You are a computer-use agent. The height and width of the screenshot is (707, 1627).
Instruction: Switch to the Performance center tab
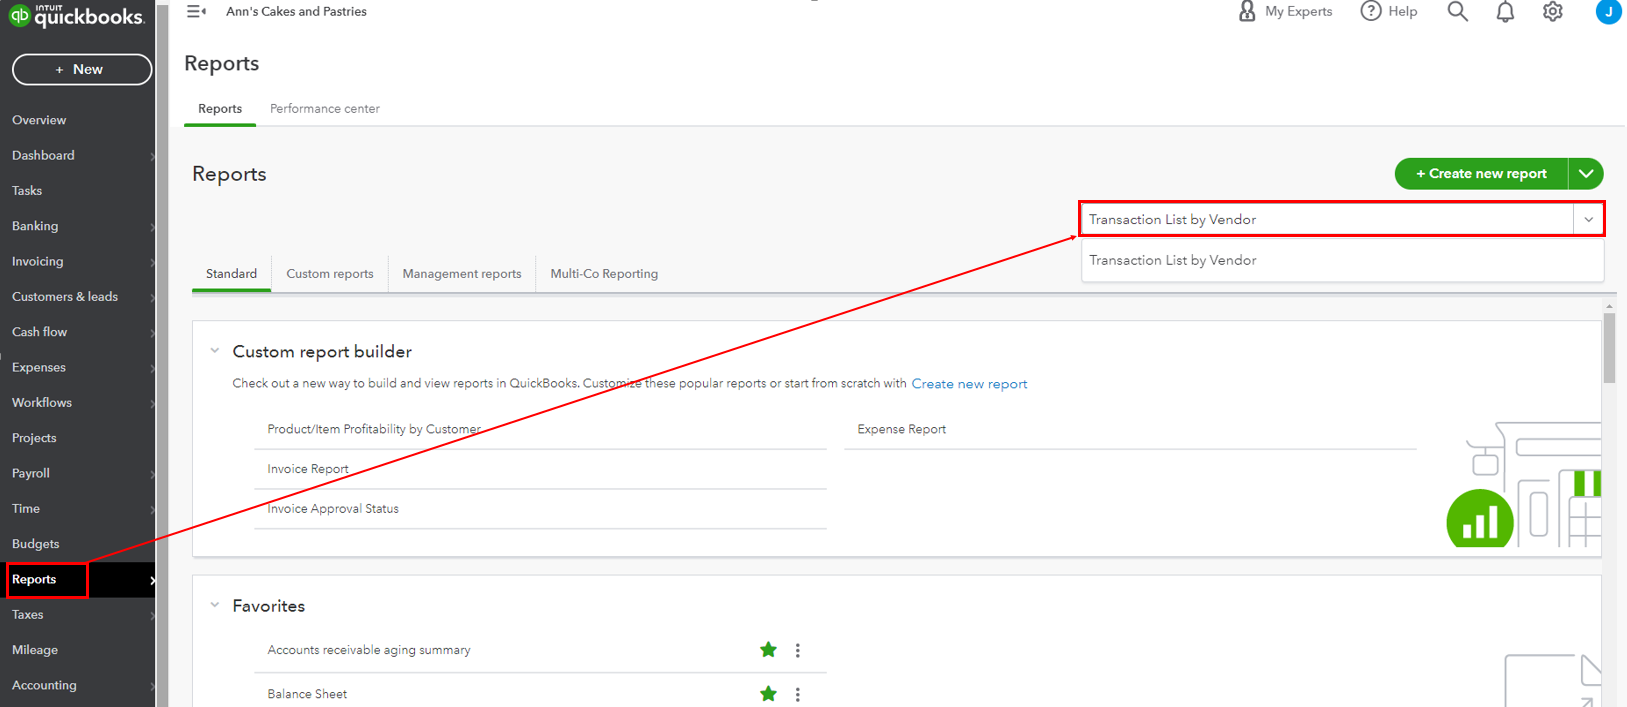pyautogui.click(x=325, y=108)
